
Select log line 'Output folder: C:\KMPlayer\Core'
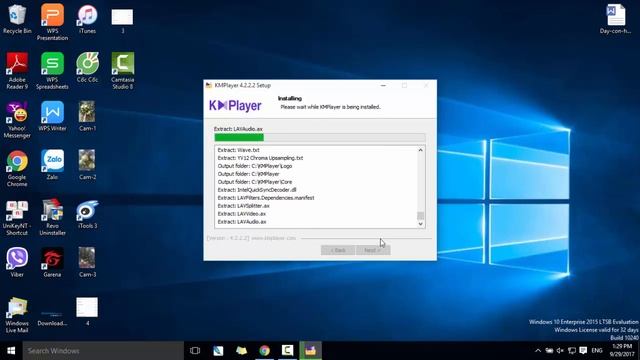click(255, 182)
